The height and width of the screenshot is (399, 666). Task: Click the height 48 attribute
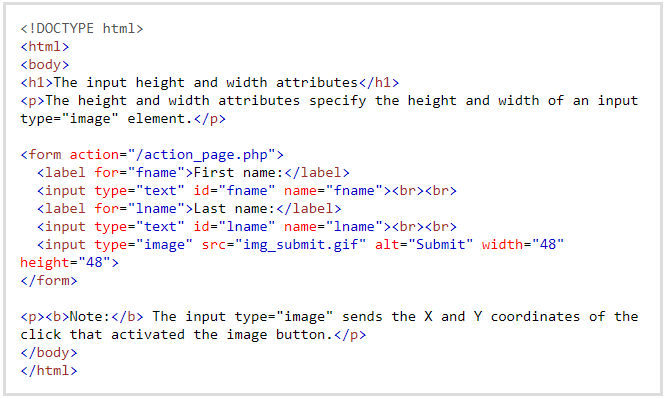pyautogui.click(x=65, y=263)
